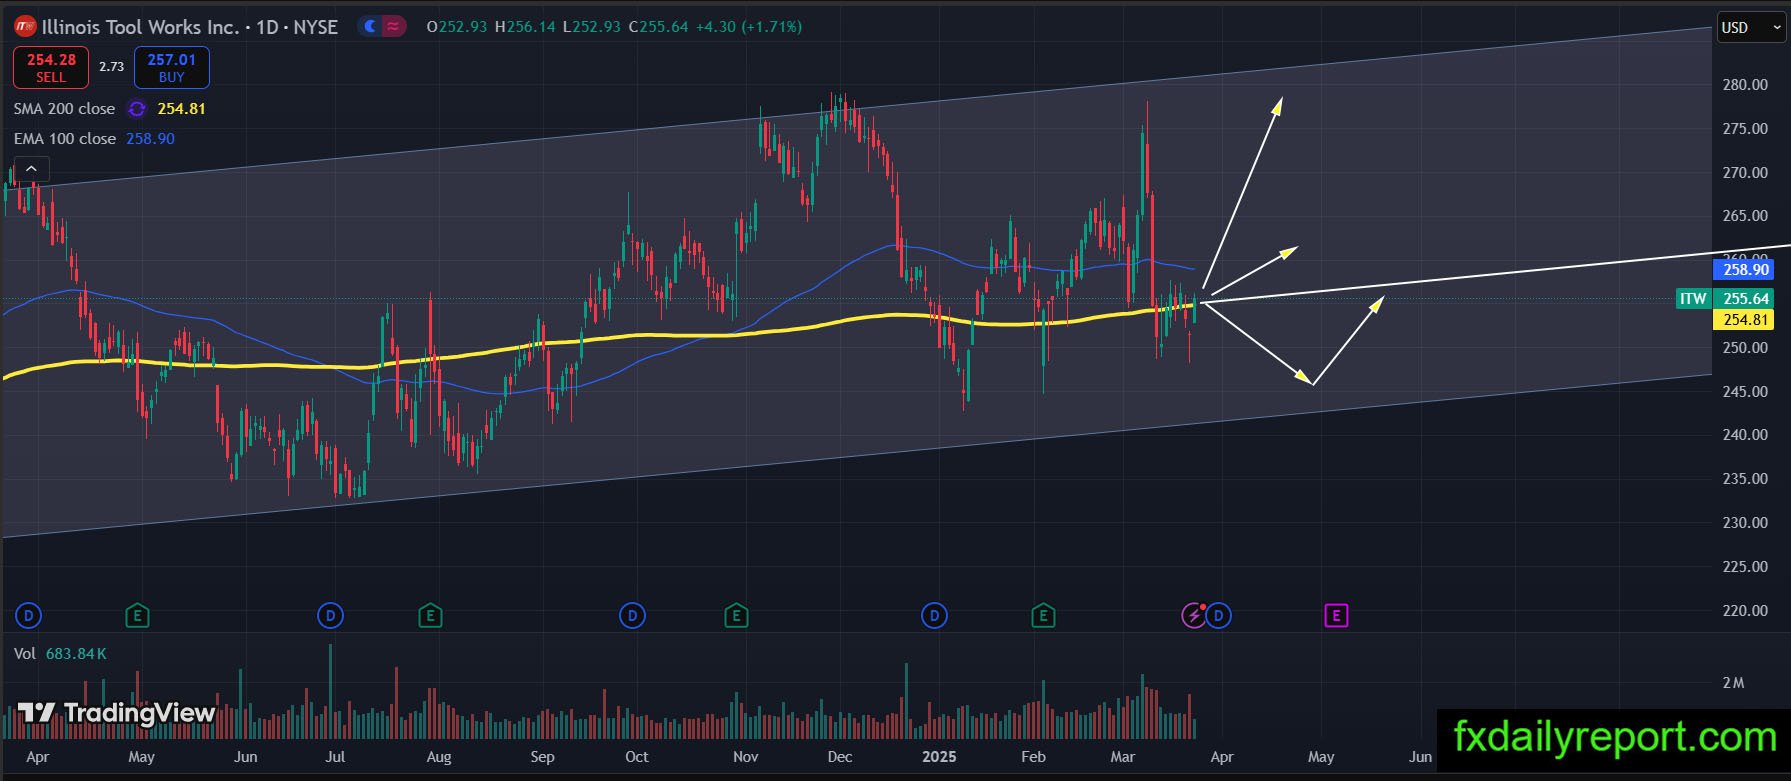Click the 235.00 price axis label
1791x781 pixels.
click(1745, 479)
